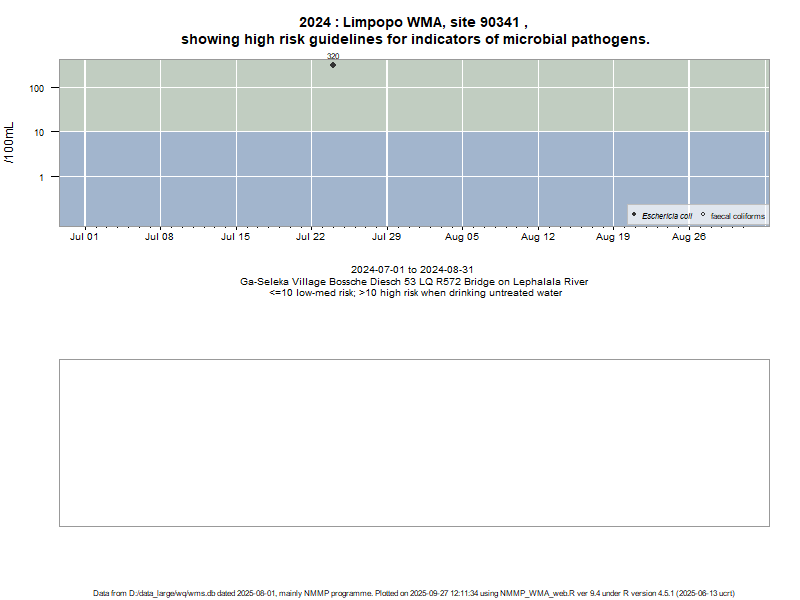Screen dimensions: 800x600
Task: Choose the Aug 26 x-axis tick label
Action: tap(689, 238)
